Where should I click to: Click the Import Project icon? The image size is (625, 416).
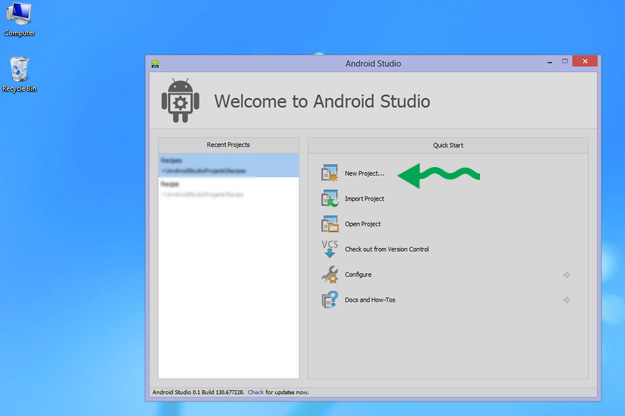tap(330, 198)
